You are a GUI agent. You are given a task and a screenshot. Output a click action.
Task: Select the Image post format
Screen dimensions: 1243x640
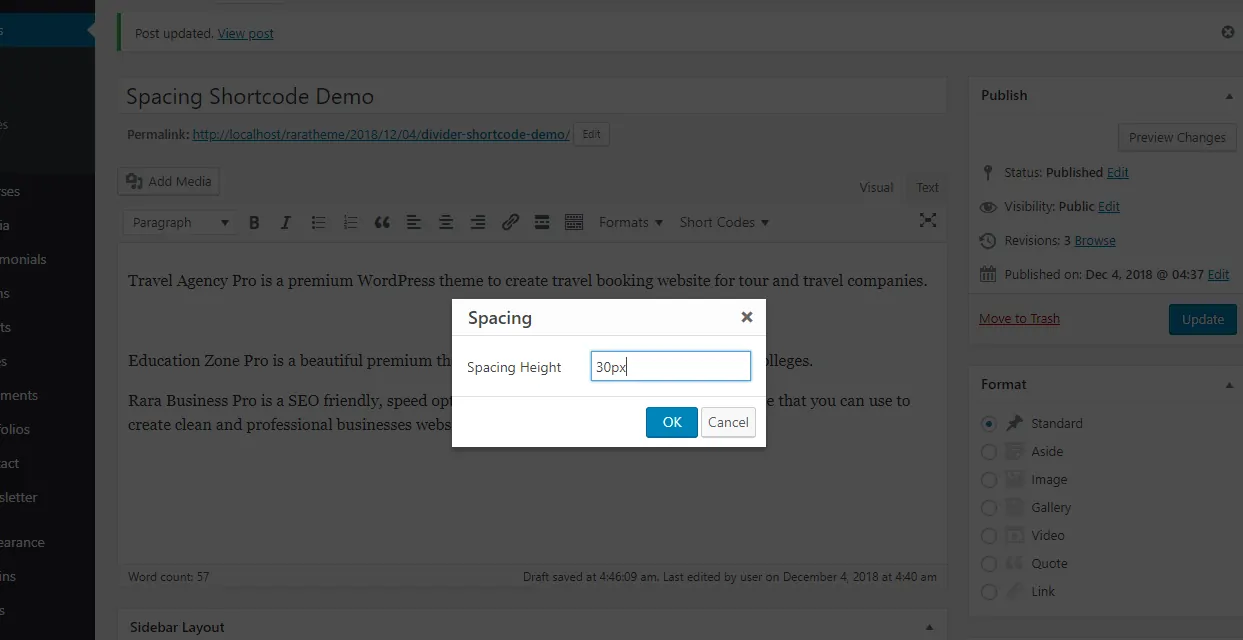[x=989, y=479]
